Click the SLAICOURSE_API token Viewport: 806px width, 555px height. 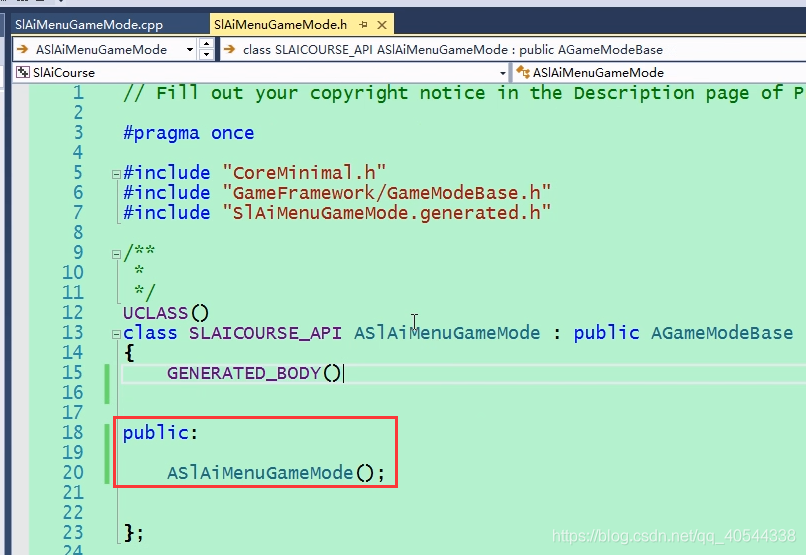265,333
